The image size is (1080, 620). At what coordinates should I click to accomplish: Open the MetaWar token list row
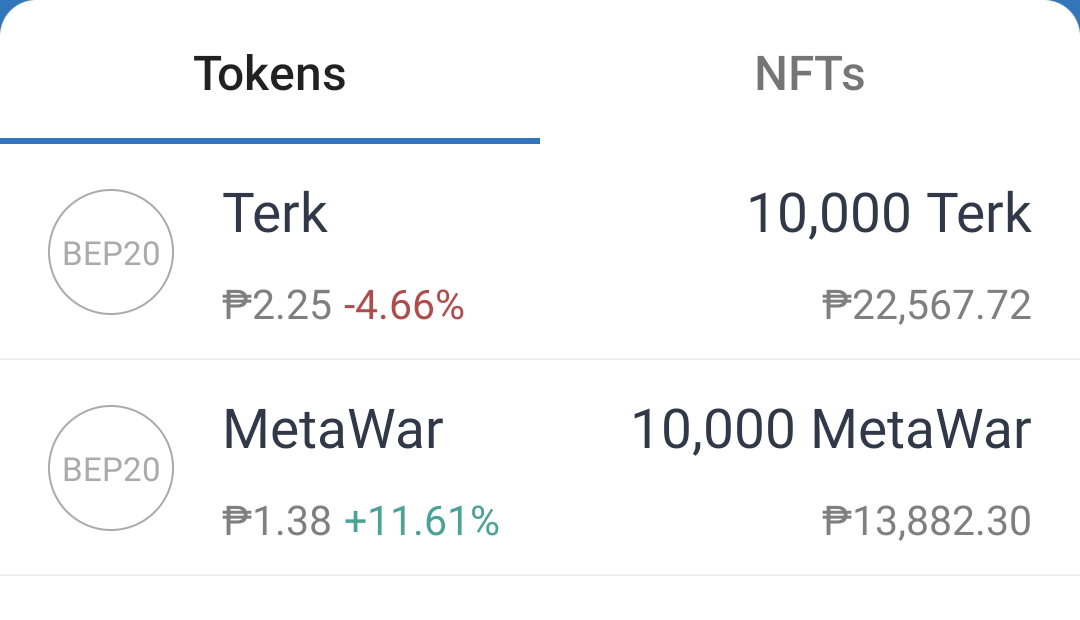[x=540, y=467]
